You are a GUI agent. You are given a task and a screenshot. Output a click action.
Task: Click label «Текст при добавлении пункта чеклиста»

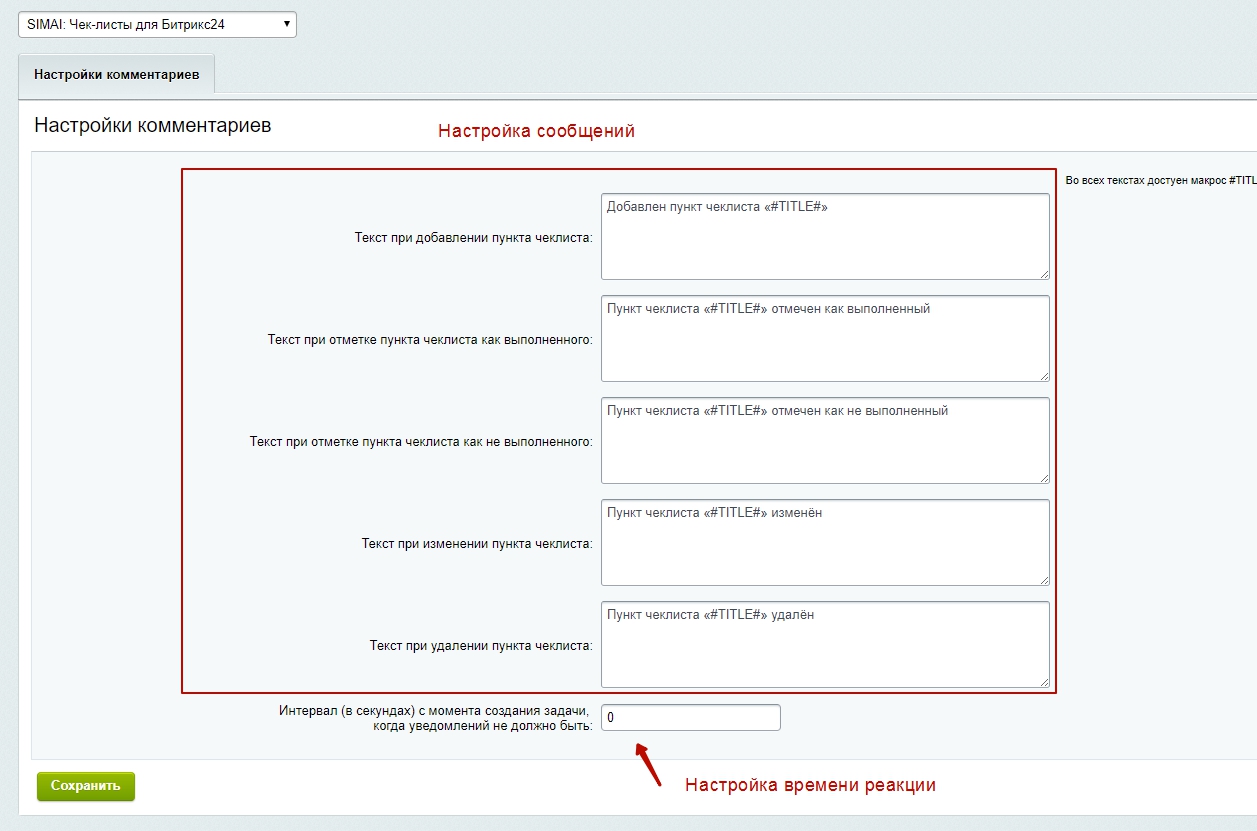[x=473, y=238]
